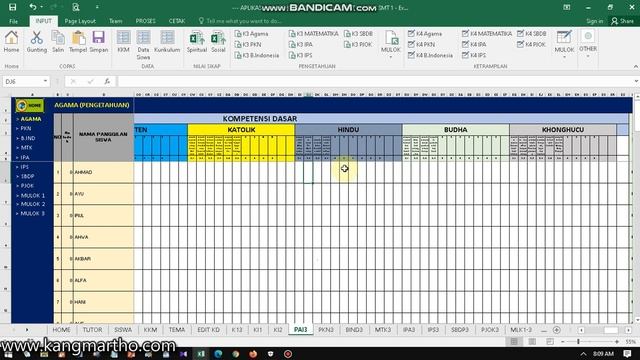Screen dimensions: 640x360
Task: Click the Simpan floppy disk icon
Action: [98, 37]
